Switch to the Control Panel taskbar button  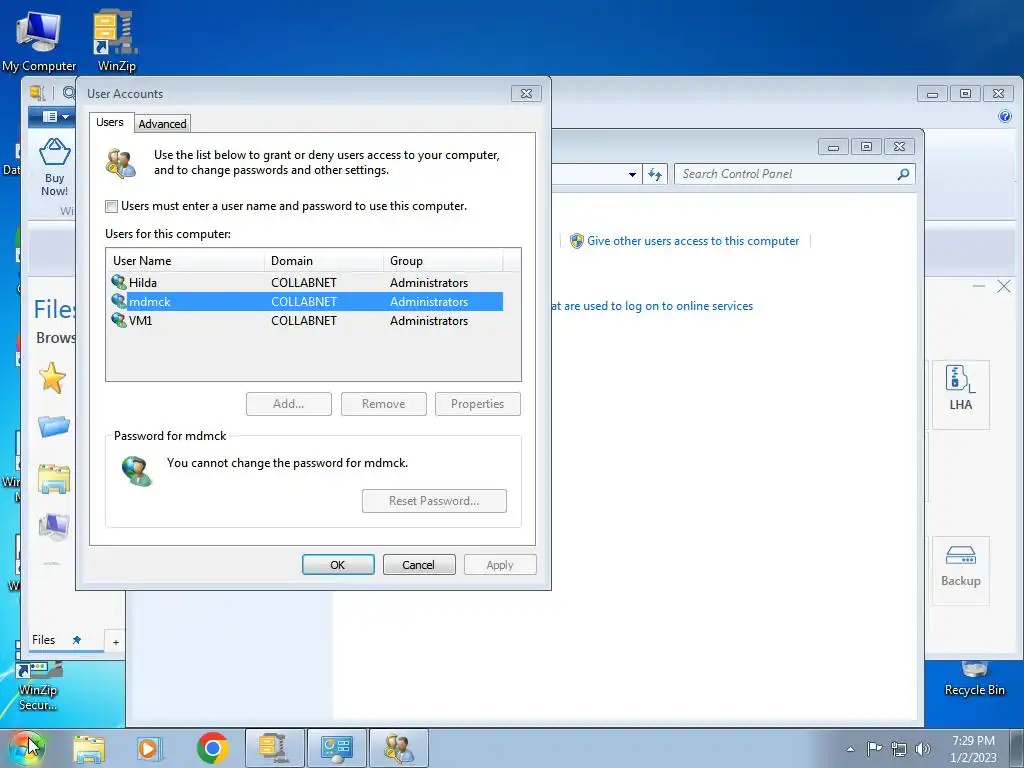click(337, 748)
